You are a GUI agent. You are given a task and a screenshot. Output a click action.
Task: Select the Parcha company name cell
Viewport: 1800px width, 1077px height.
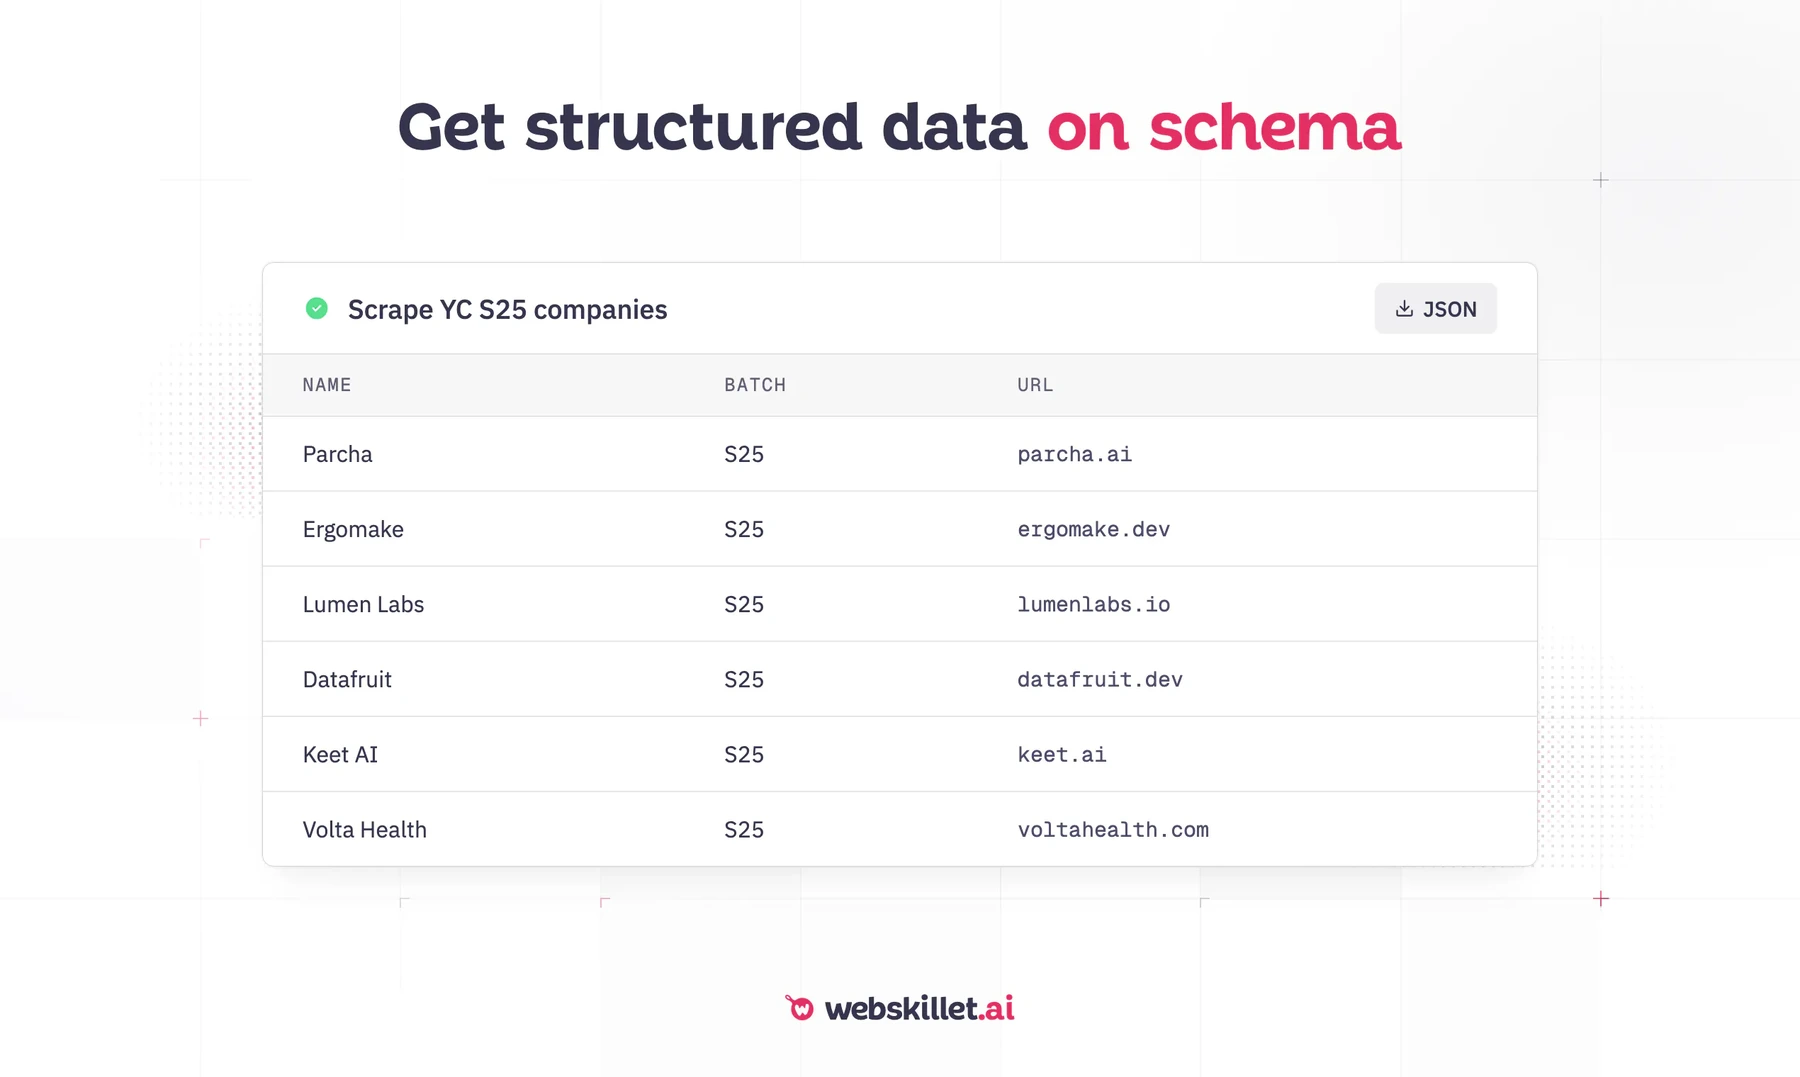338,454
